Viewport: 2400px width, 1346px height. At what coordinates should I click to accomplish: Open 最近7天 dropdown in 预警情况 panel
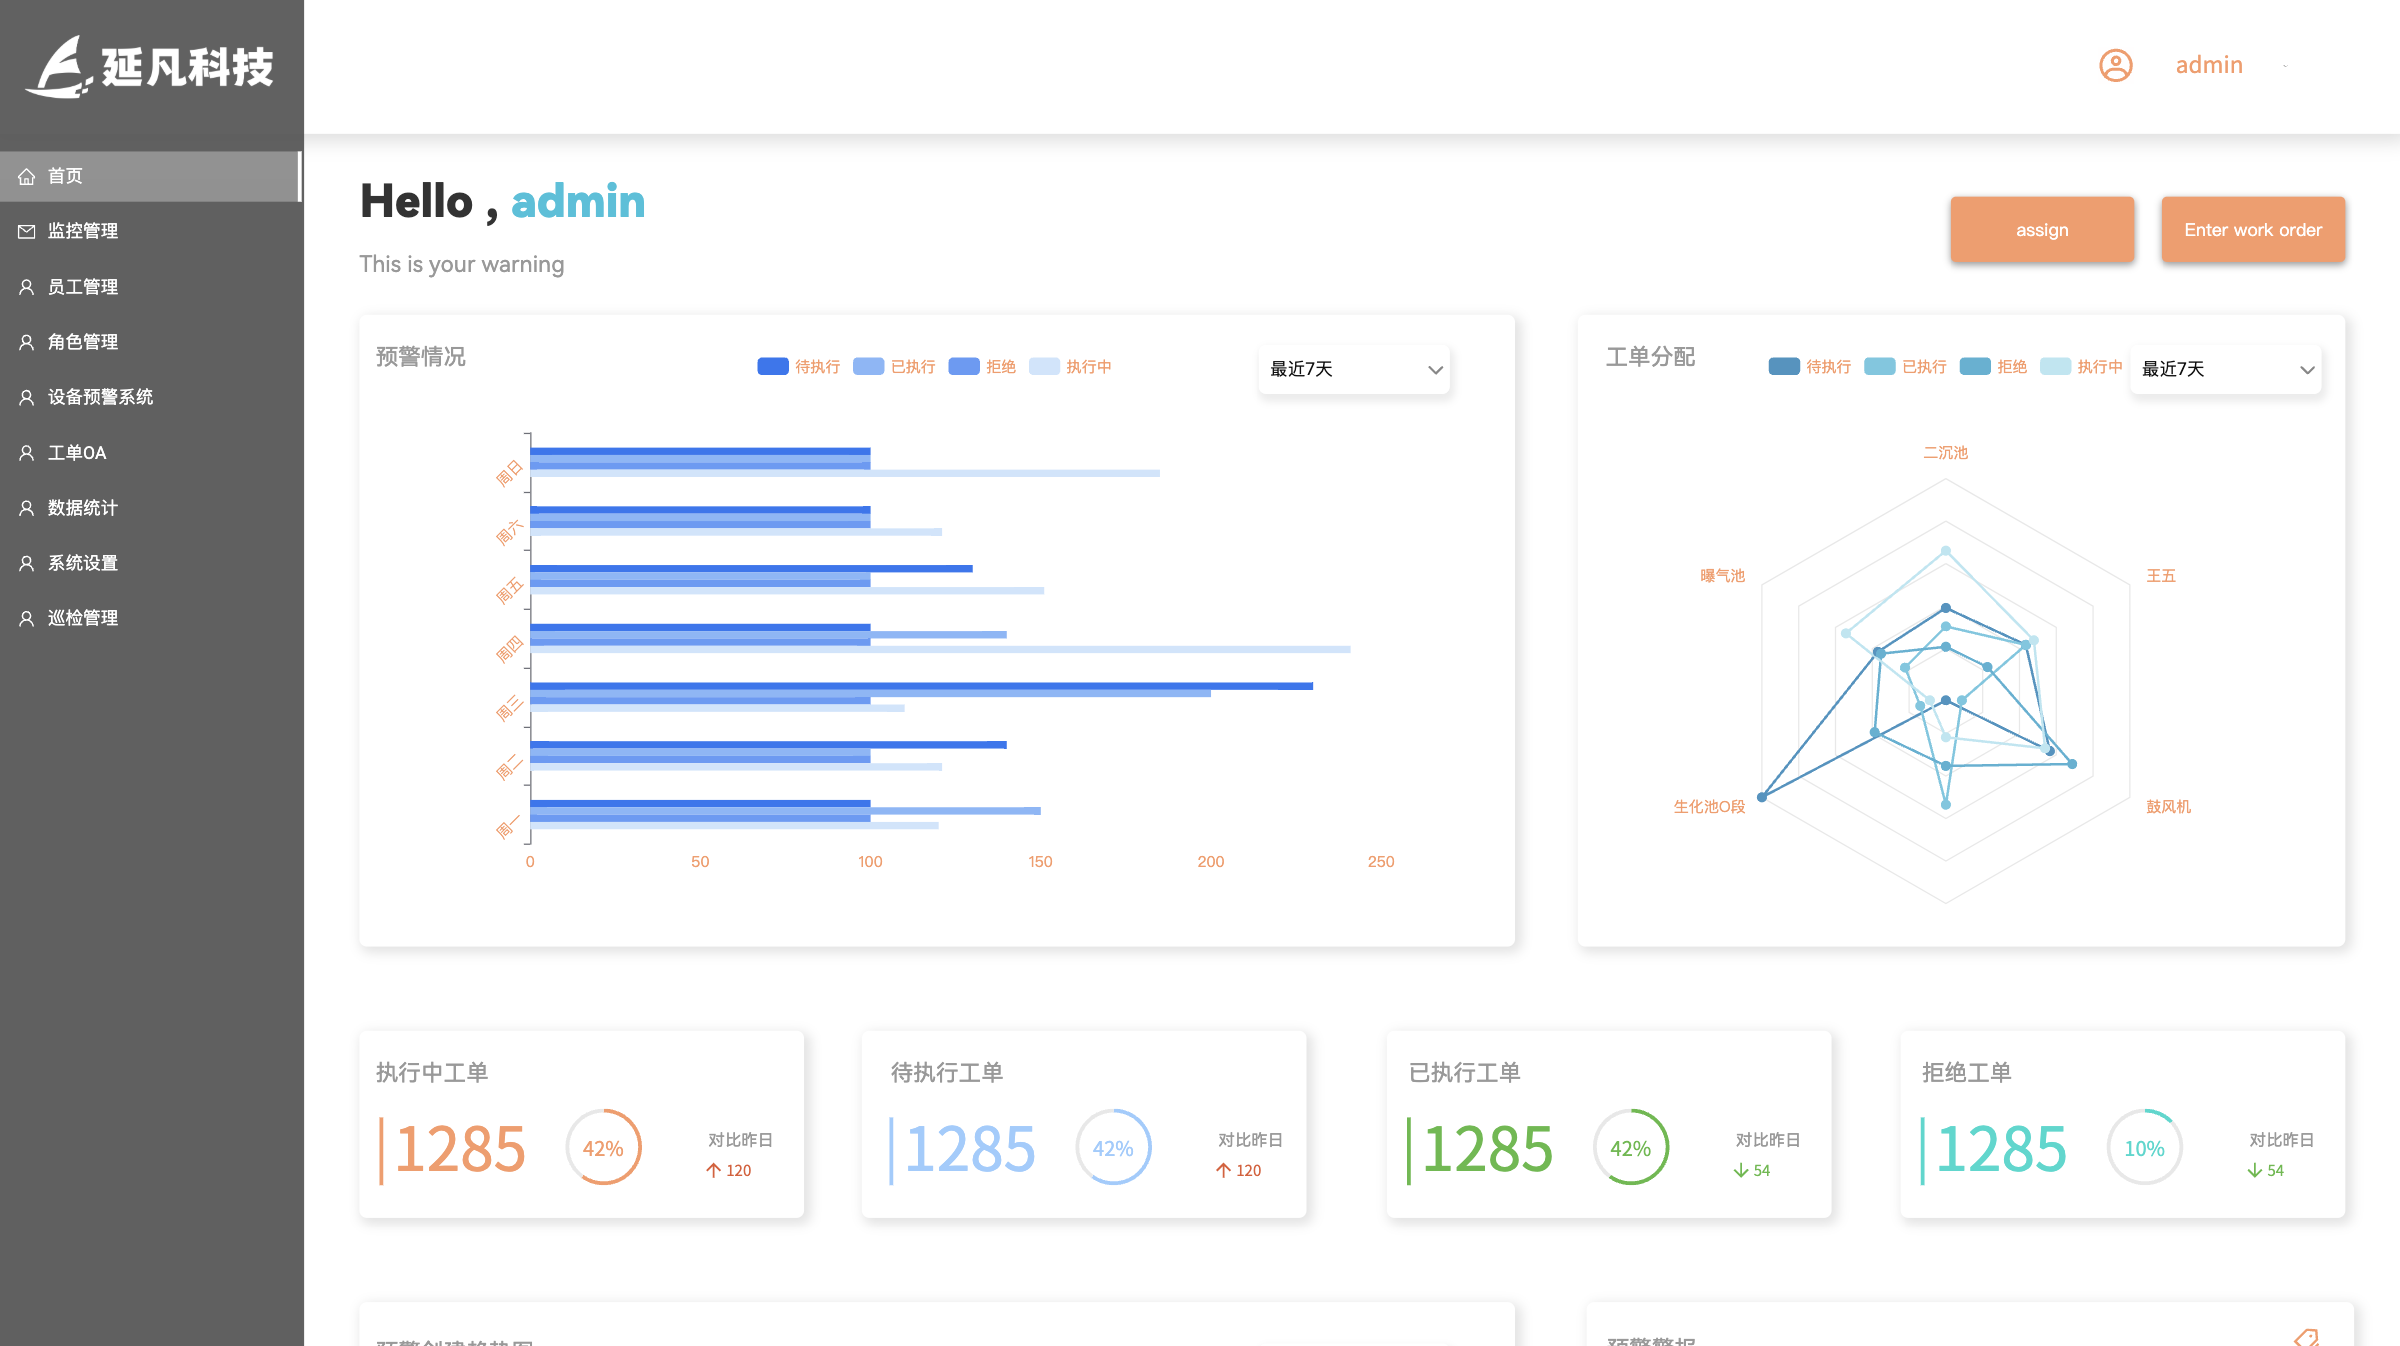tap(1354, 369)
